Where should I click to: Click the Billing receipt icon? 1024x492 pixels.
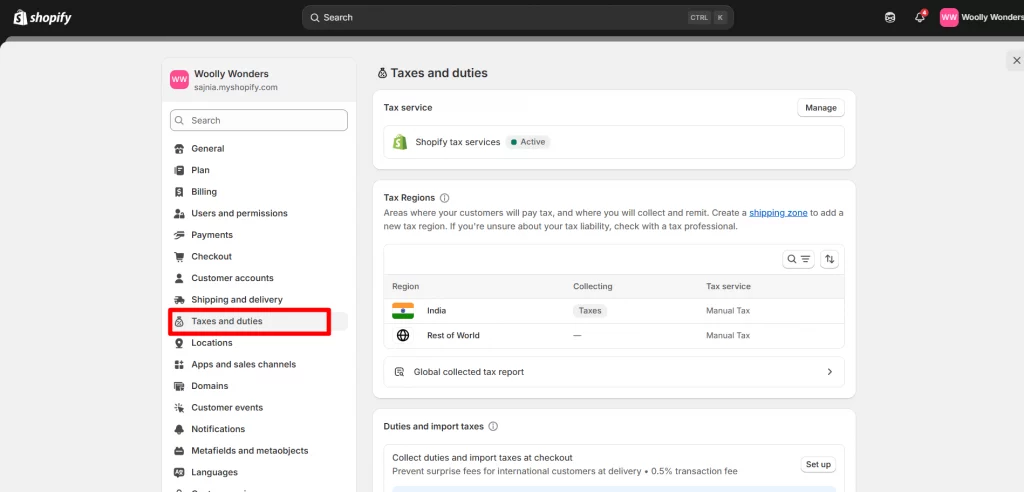point(179,192)
